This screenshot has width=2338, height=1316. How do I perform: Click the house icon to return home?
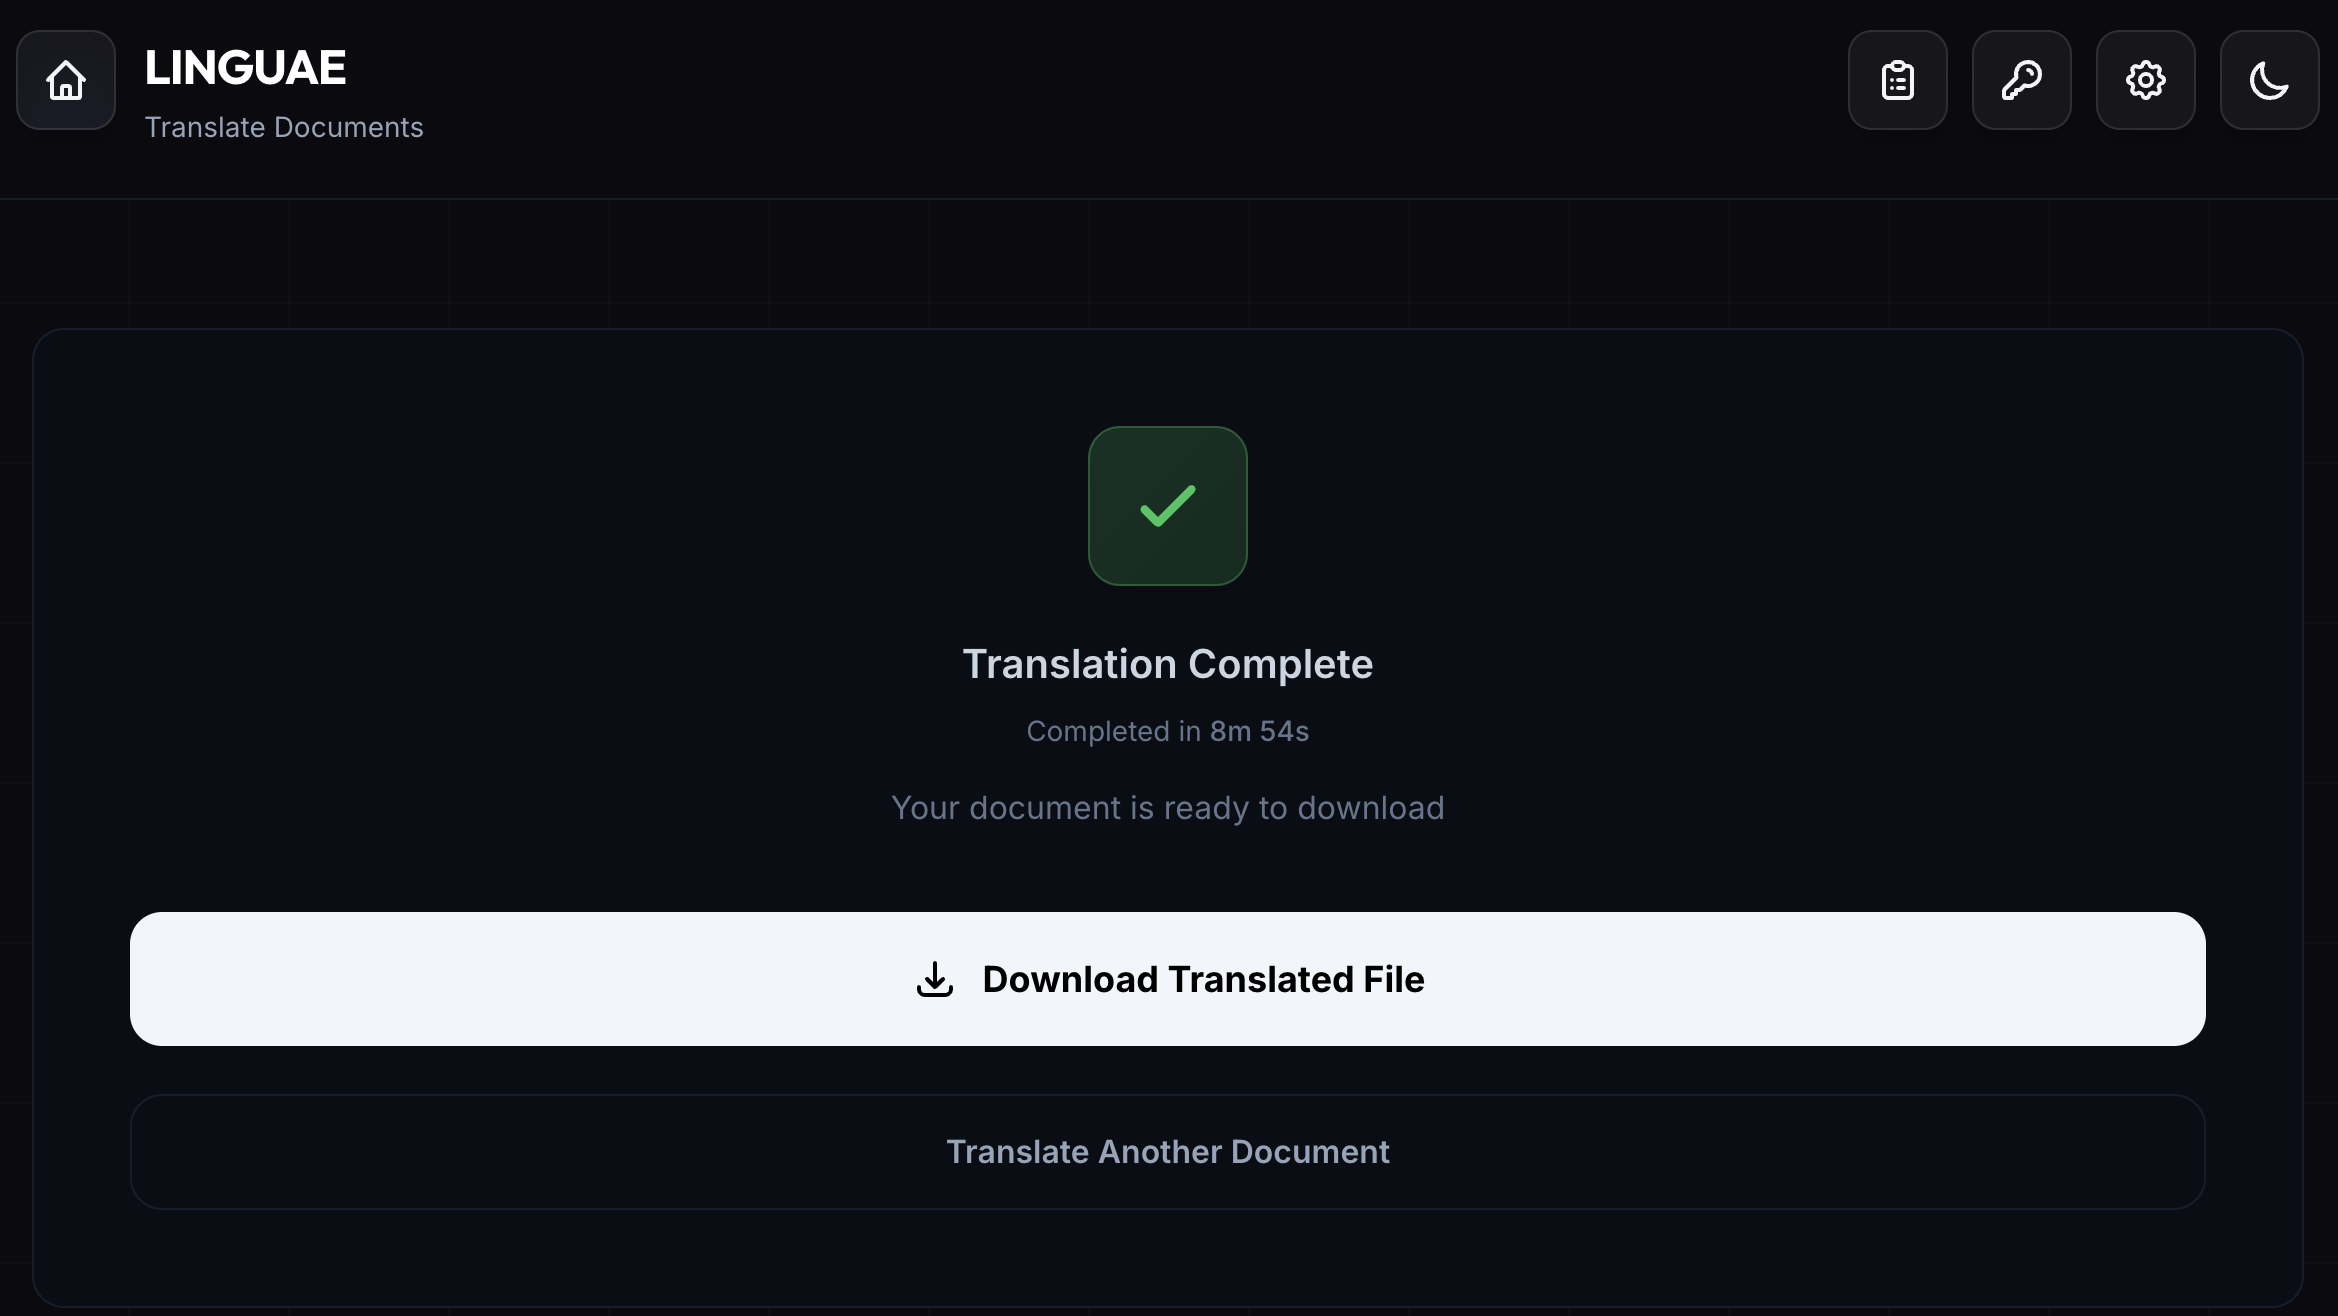(64, 80)
